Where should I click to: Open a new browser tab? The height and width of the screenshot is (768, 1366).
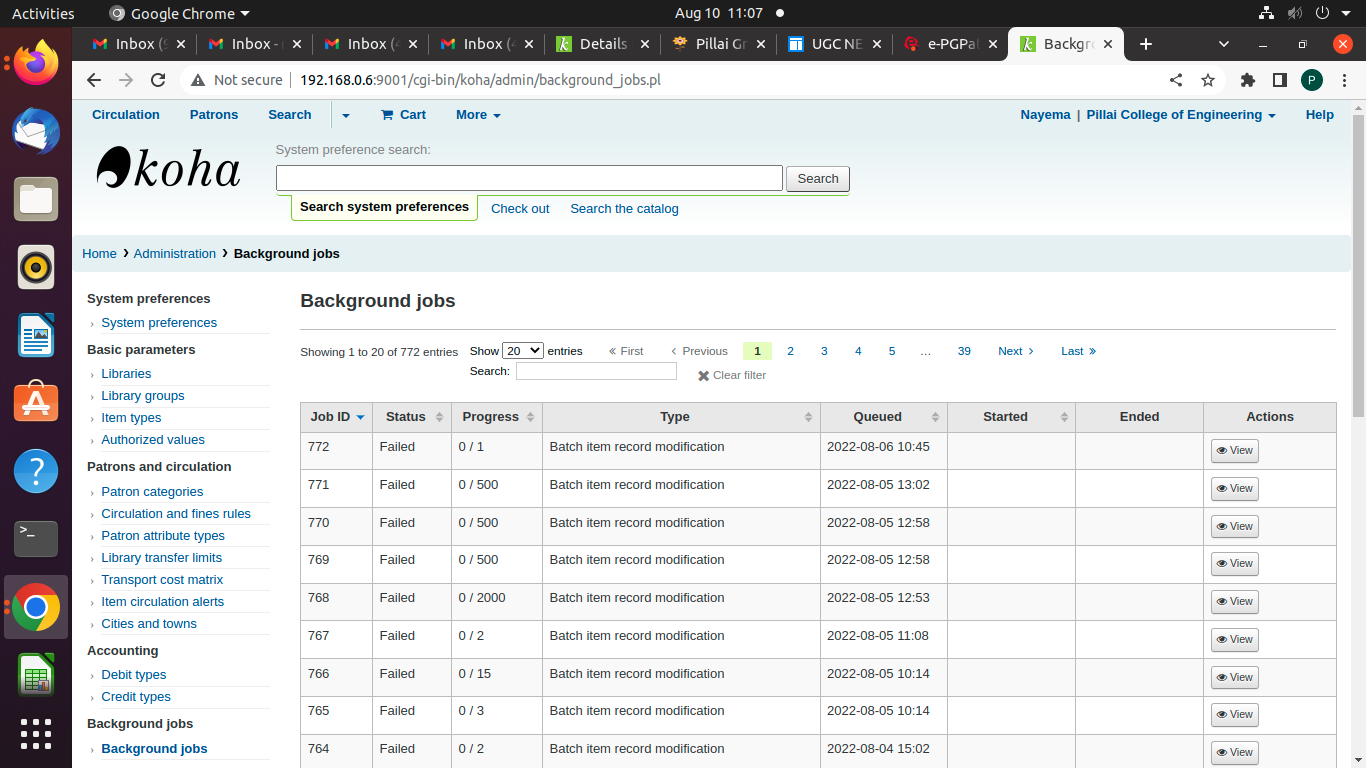point(1146,44)
